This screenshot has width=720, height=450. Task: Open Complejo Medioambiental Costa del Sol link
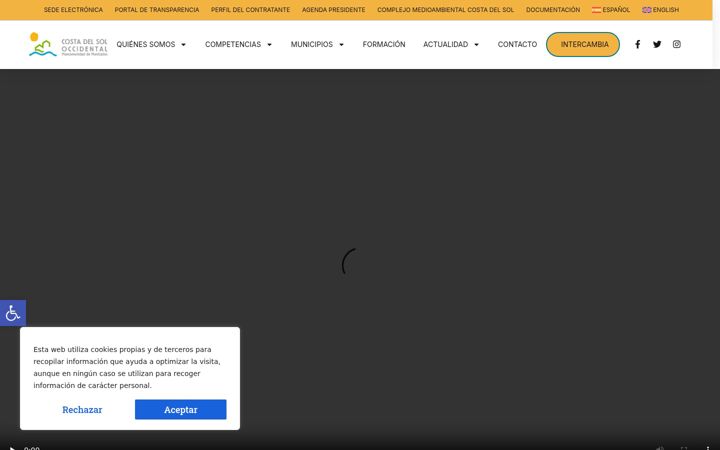point(445,10)
